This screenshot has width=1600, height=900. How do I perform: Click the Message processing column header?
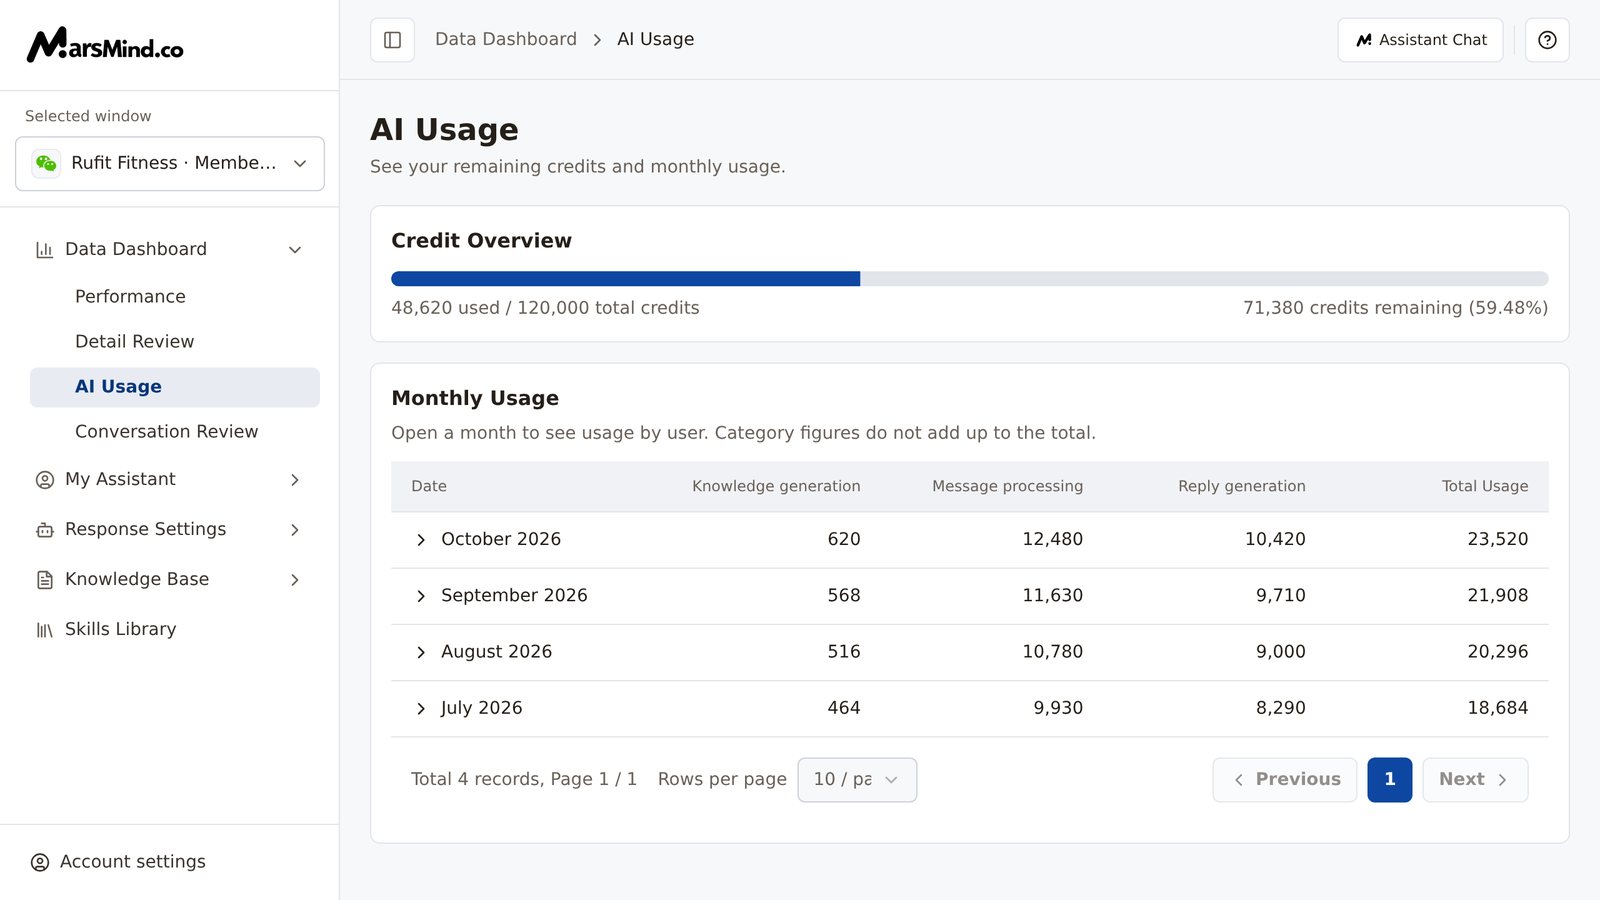tap(1007, 486)
